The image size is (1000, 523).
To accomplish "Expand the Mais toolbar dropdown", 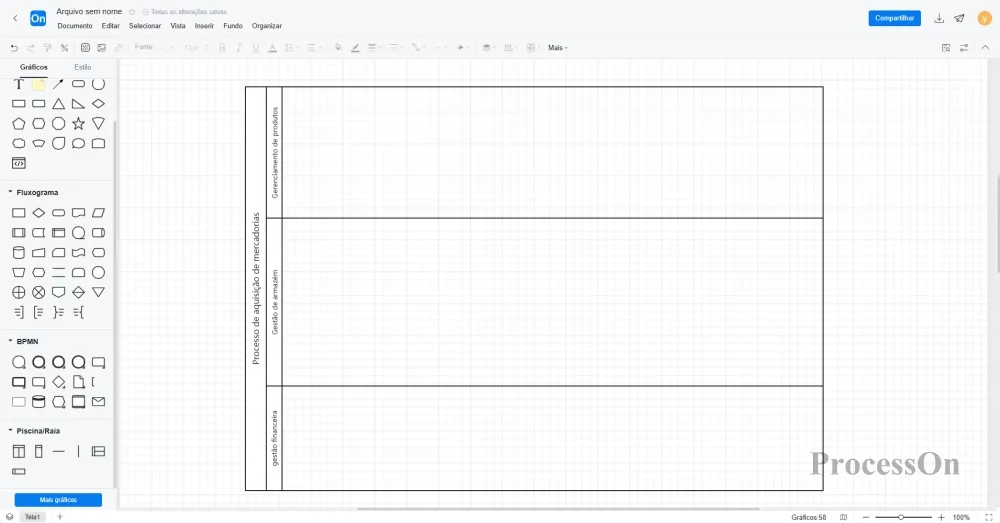I will pos(557,47).
